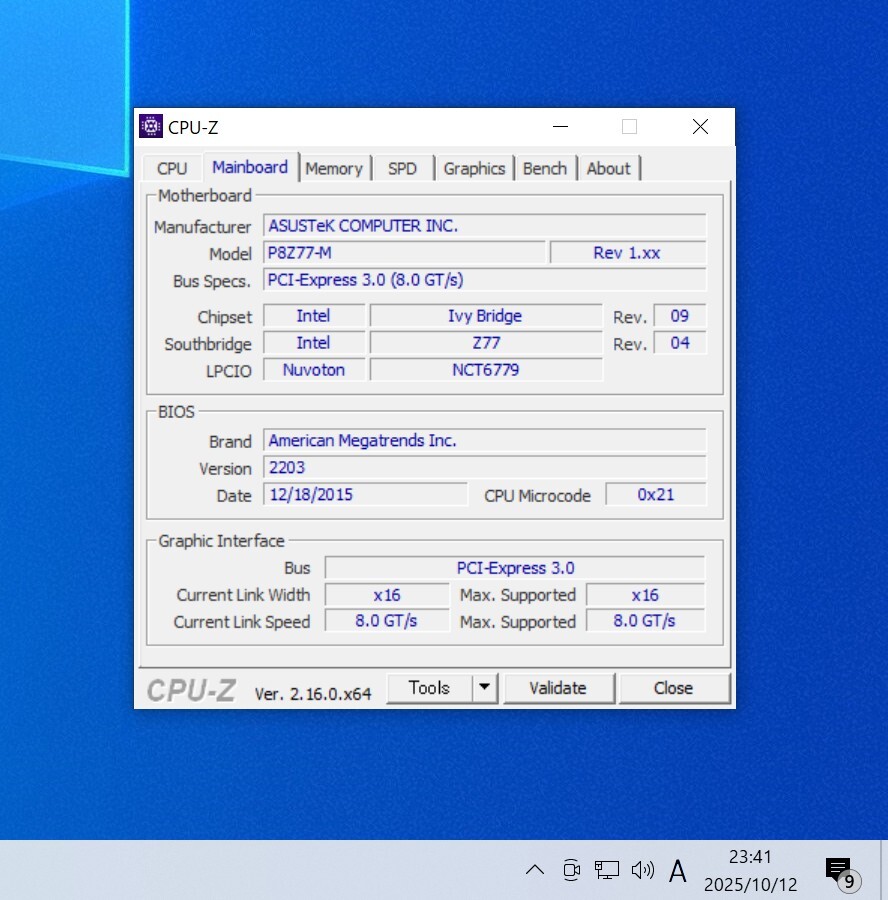This screenshot has height=900, width=888.
Task: Expand the Tools dropdown arrow
Action: click(x=485, y=688)
